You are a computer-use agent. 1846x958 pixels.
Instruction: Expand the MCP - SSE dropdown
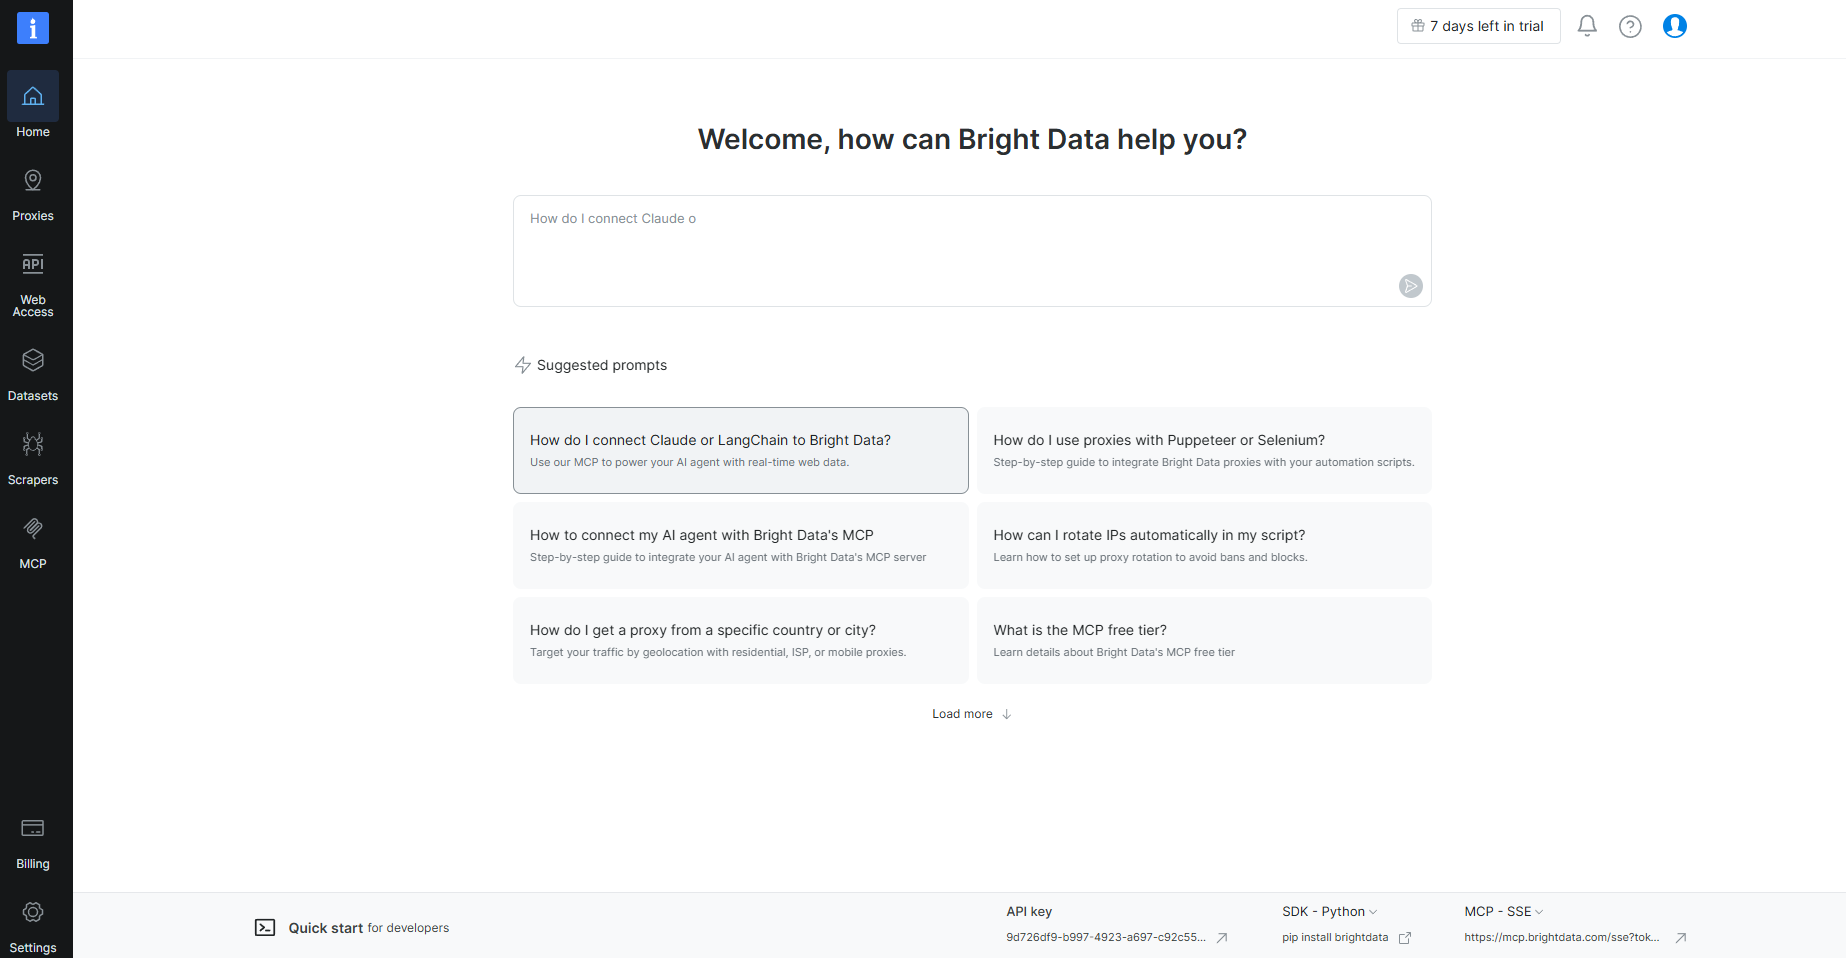click(x=1504, y=912)
